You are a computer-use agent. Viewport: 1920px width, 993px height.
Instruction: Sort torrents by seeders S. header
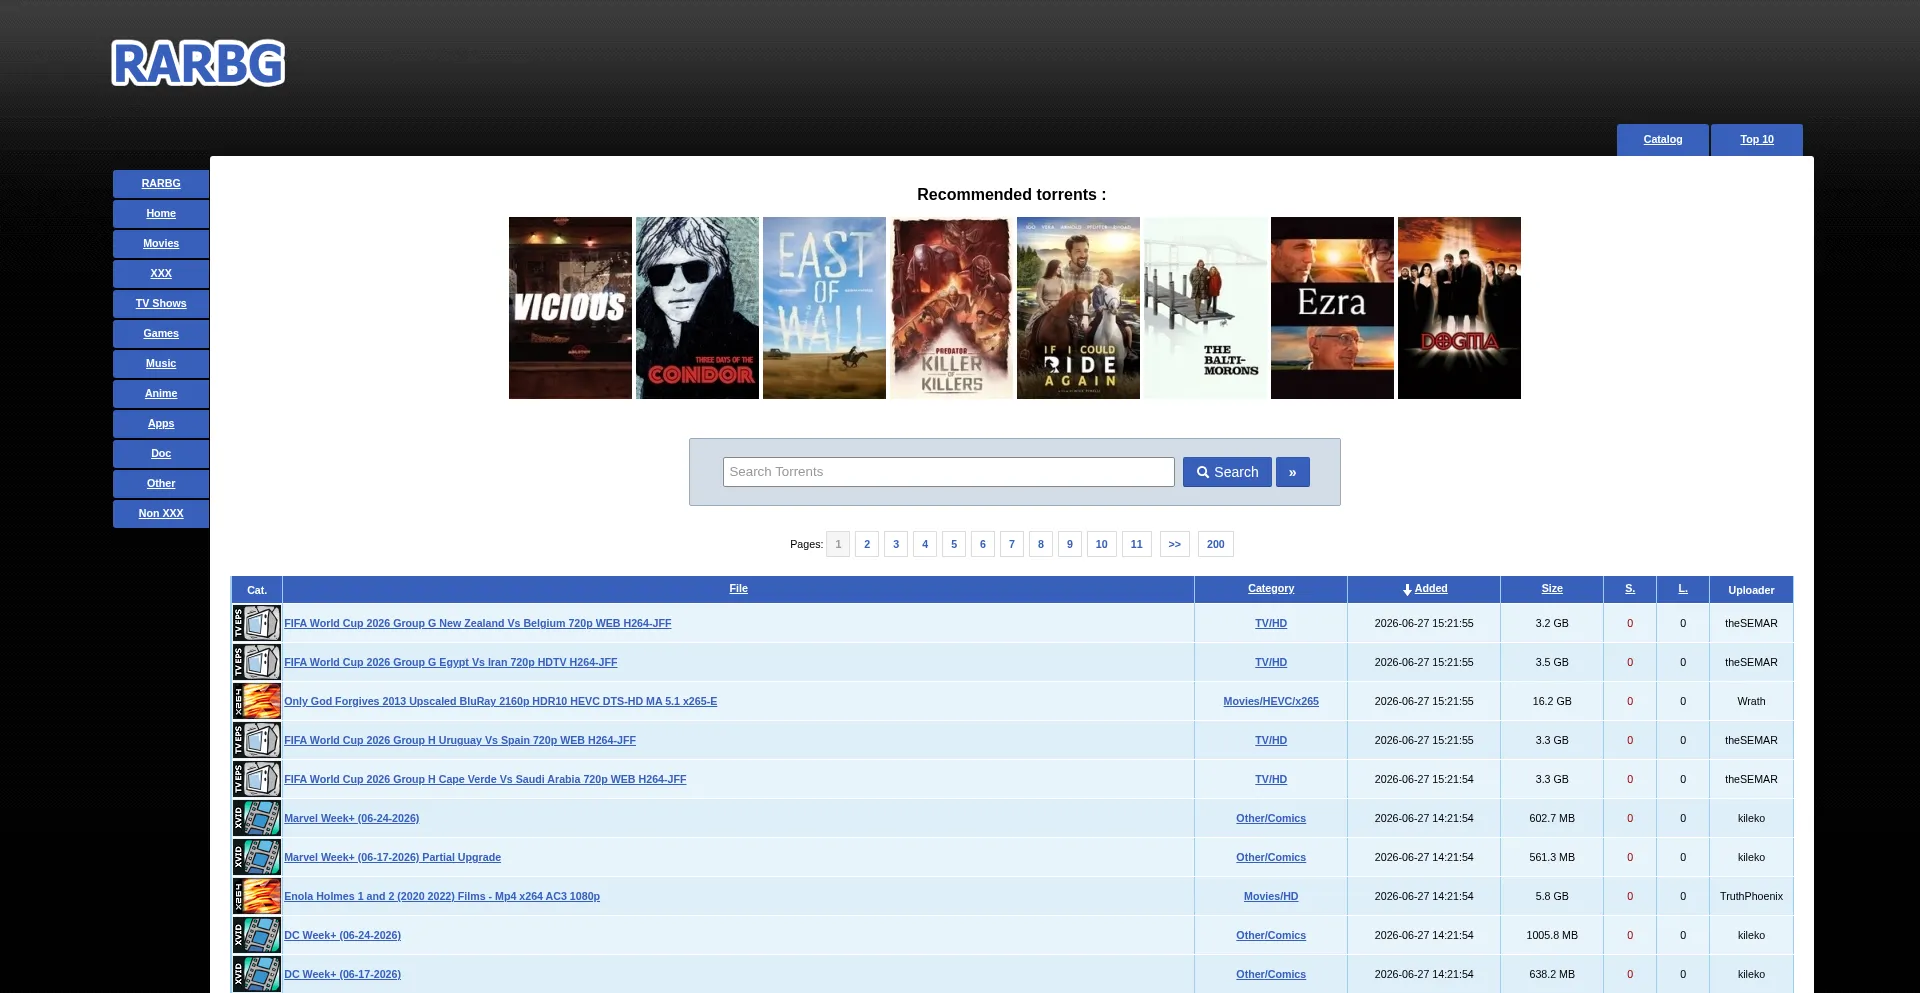pyautogui.click(x=1630, y=589)
